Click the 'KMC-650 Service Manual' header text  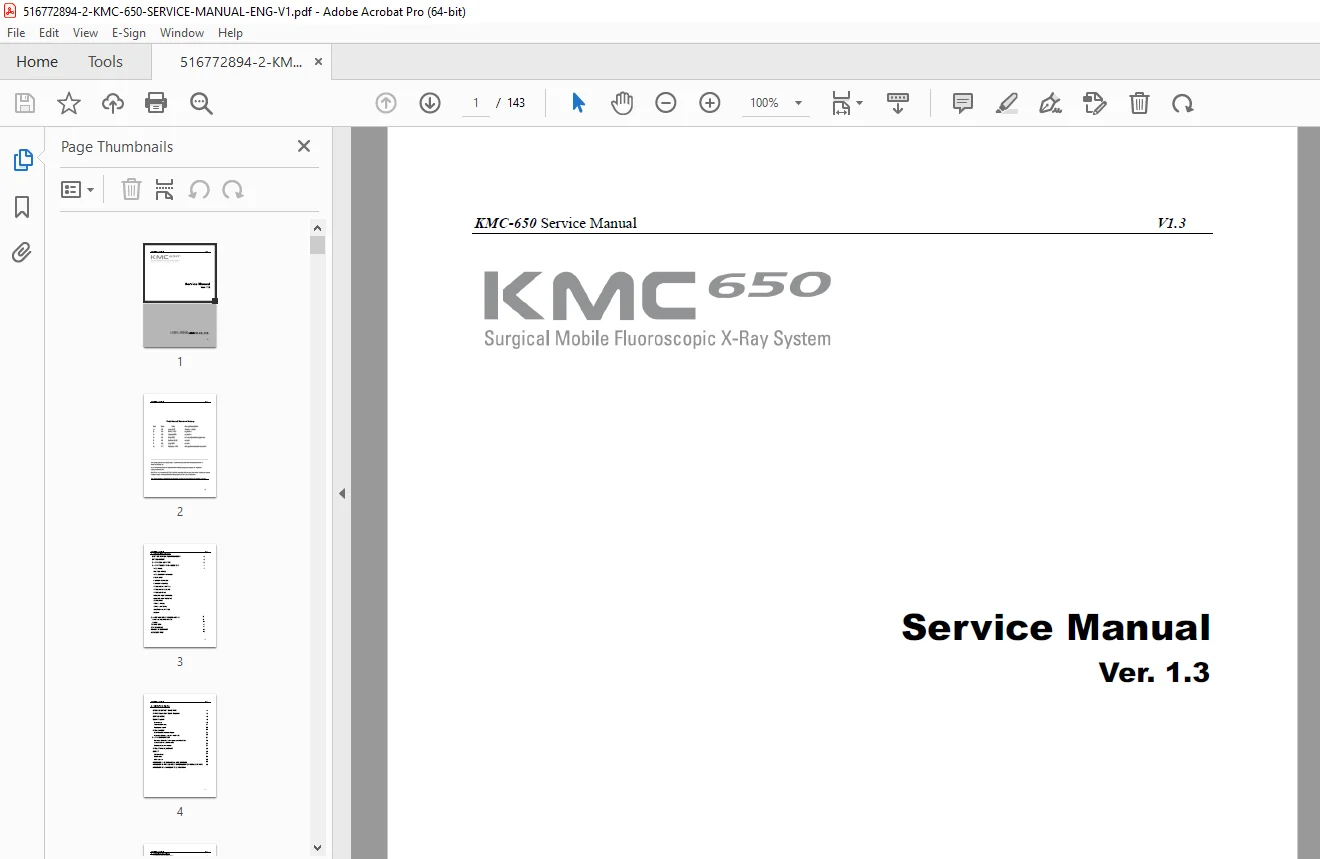click(x=555, y=223)
